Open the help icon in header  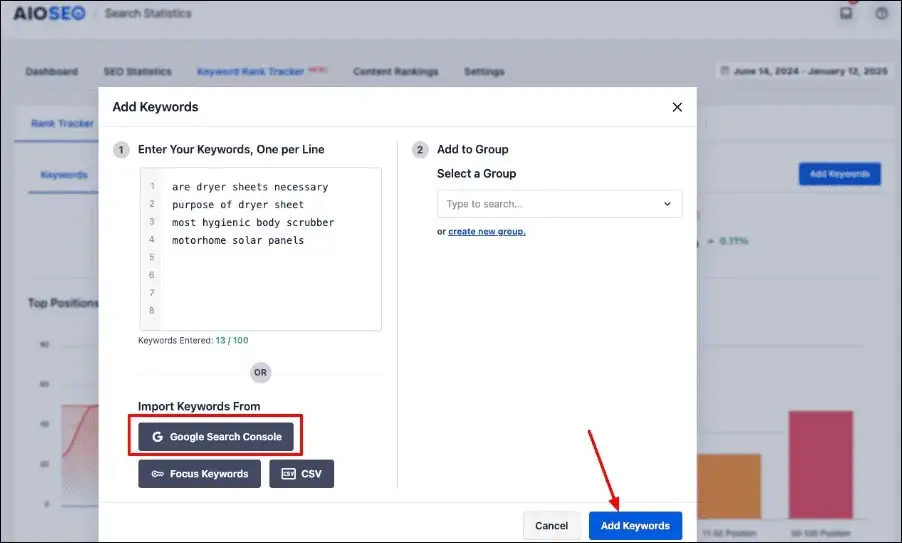pyautogui.click(x=881, y=13)
